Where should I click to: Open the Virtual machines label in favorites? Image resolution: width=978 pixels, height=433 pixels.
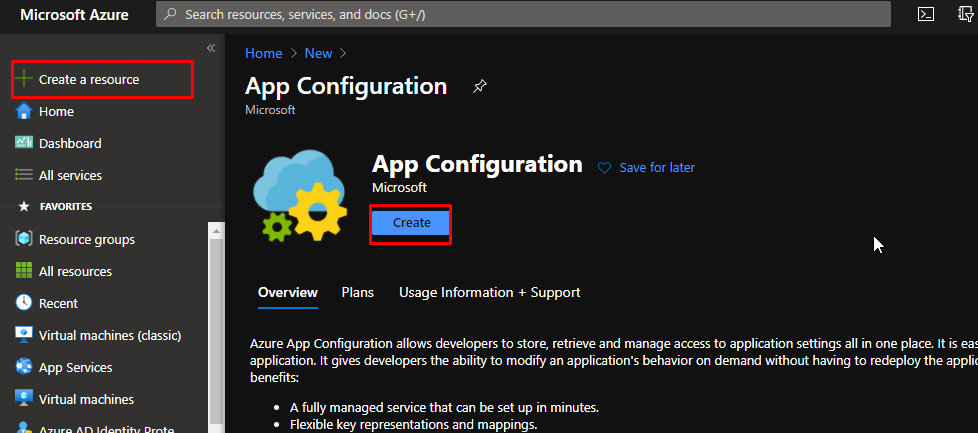[x=86, y=399]
